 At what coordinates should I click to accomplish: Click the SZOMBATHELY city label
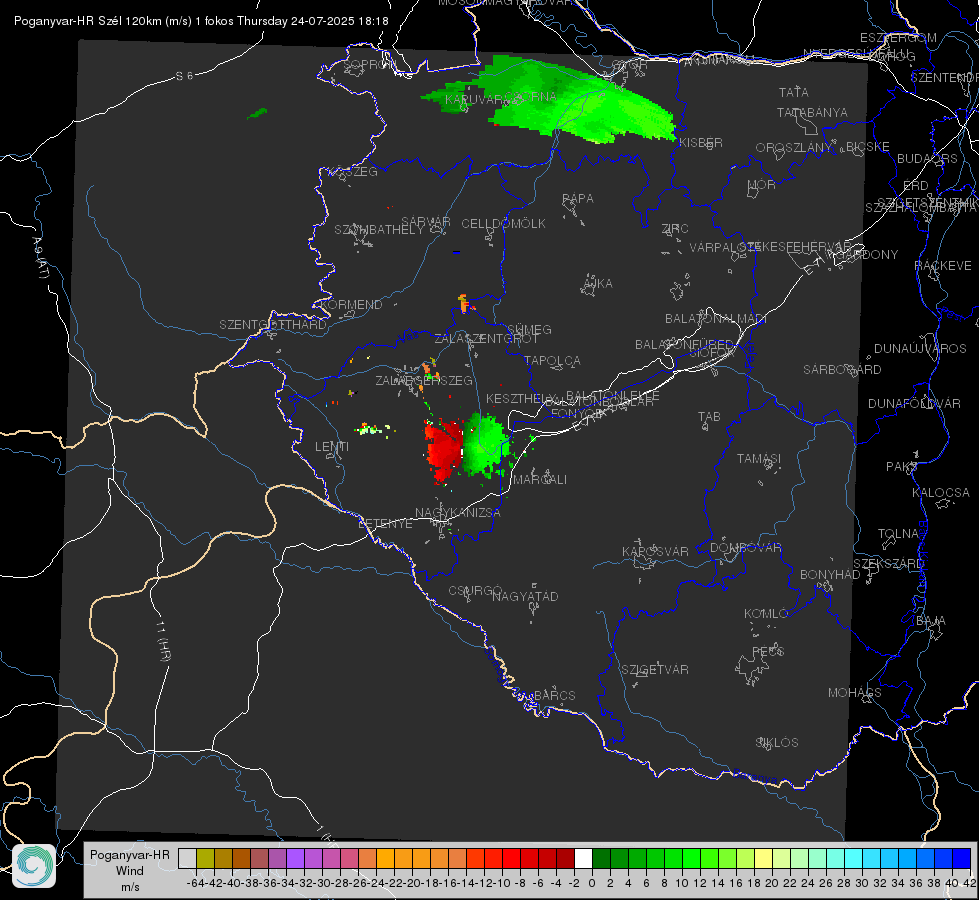[x=379, y=230]
